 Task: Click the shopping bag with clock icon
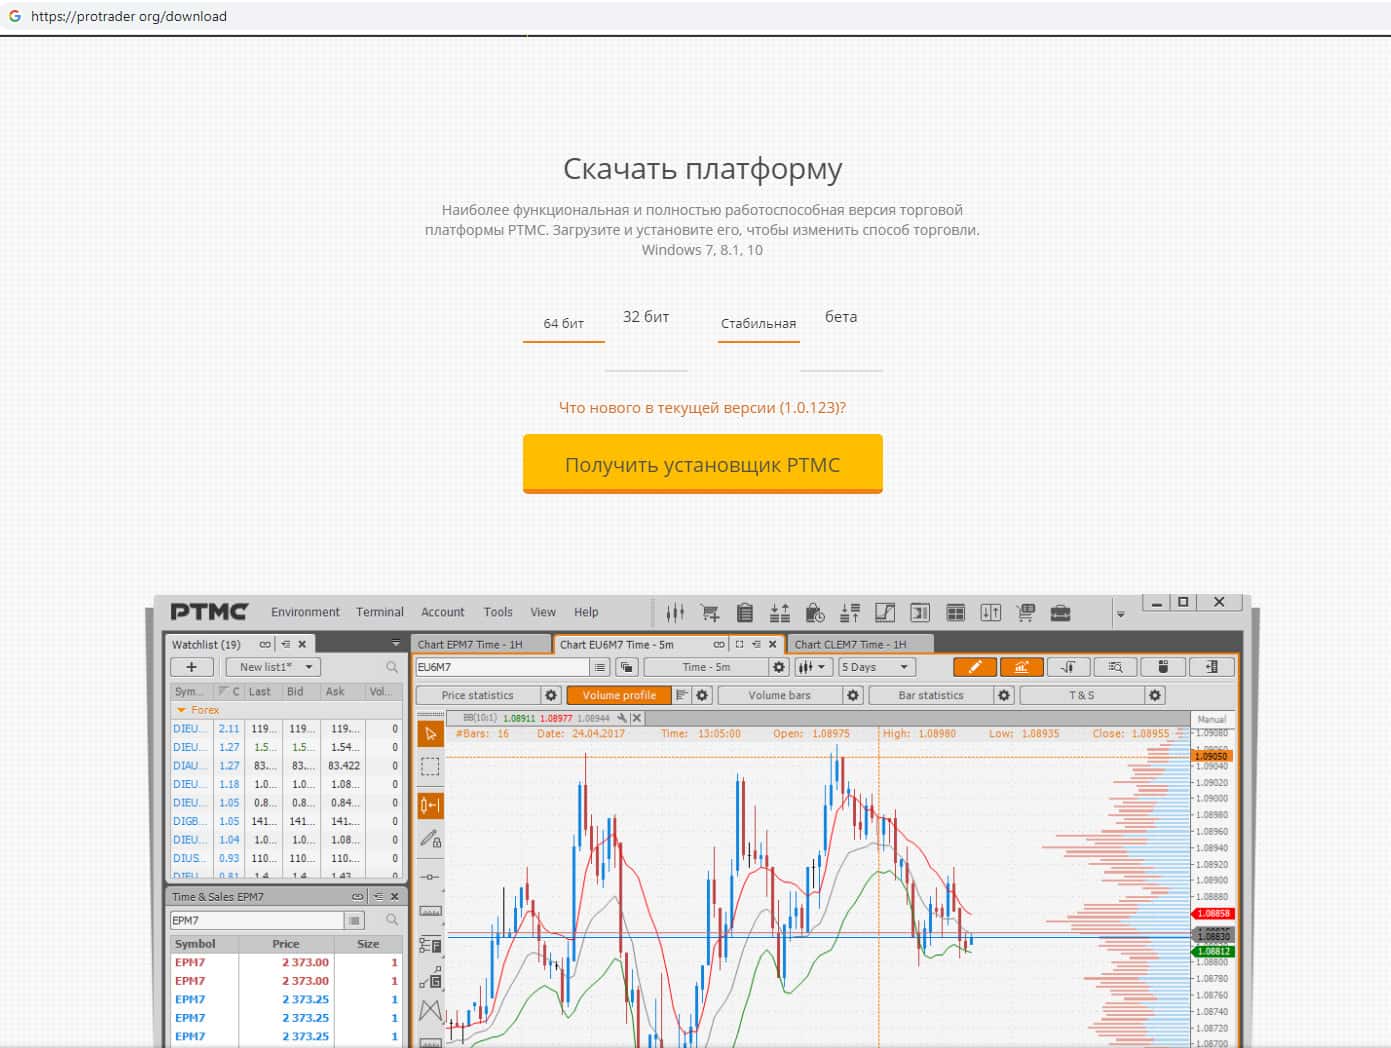pyautogui.click(x=815, y=612)
